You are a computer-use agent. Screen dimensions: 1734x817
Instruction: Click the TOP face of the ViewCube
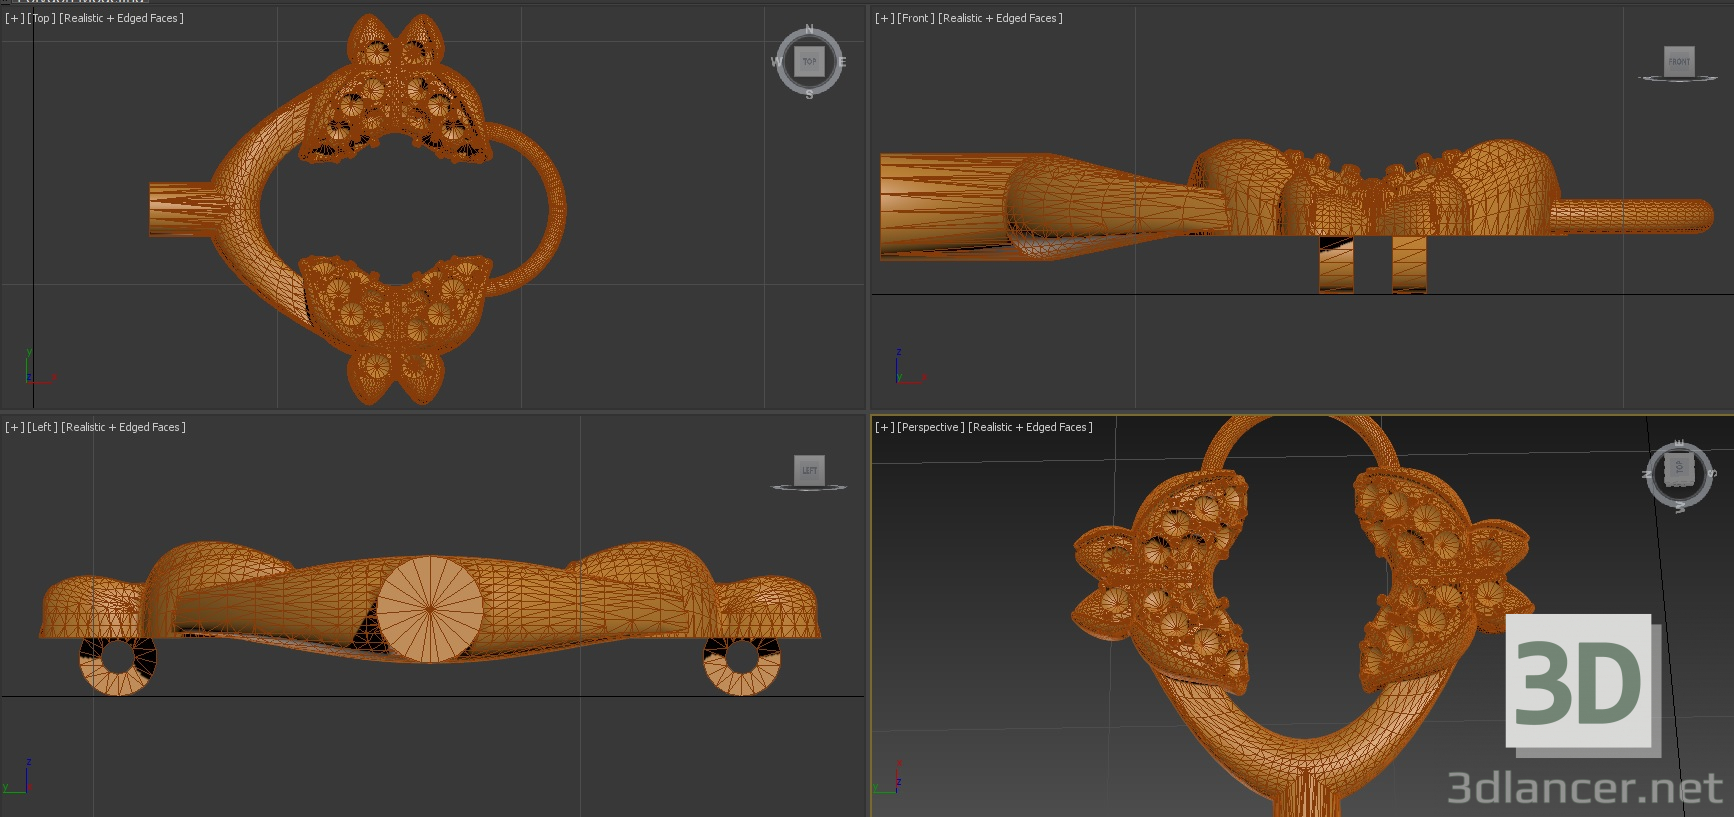click(x=809, y=62)
